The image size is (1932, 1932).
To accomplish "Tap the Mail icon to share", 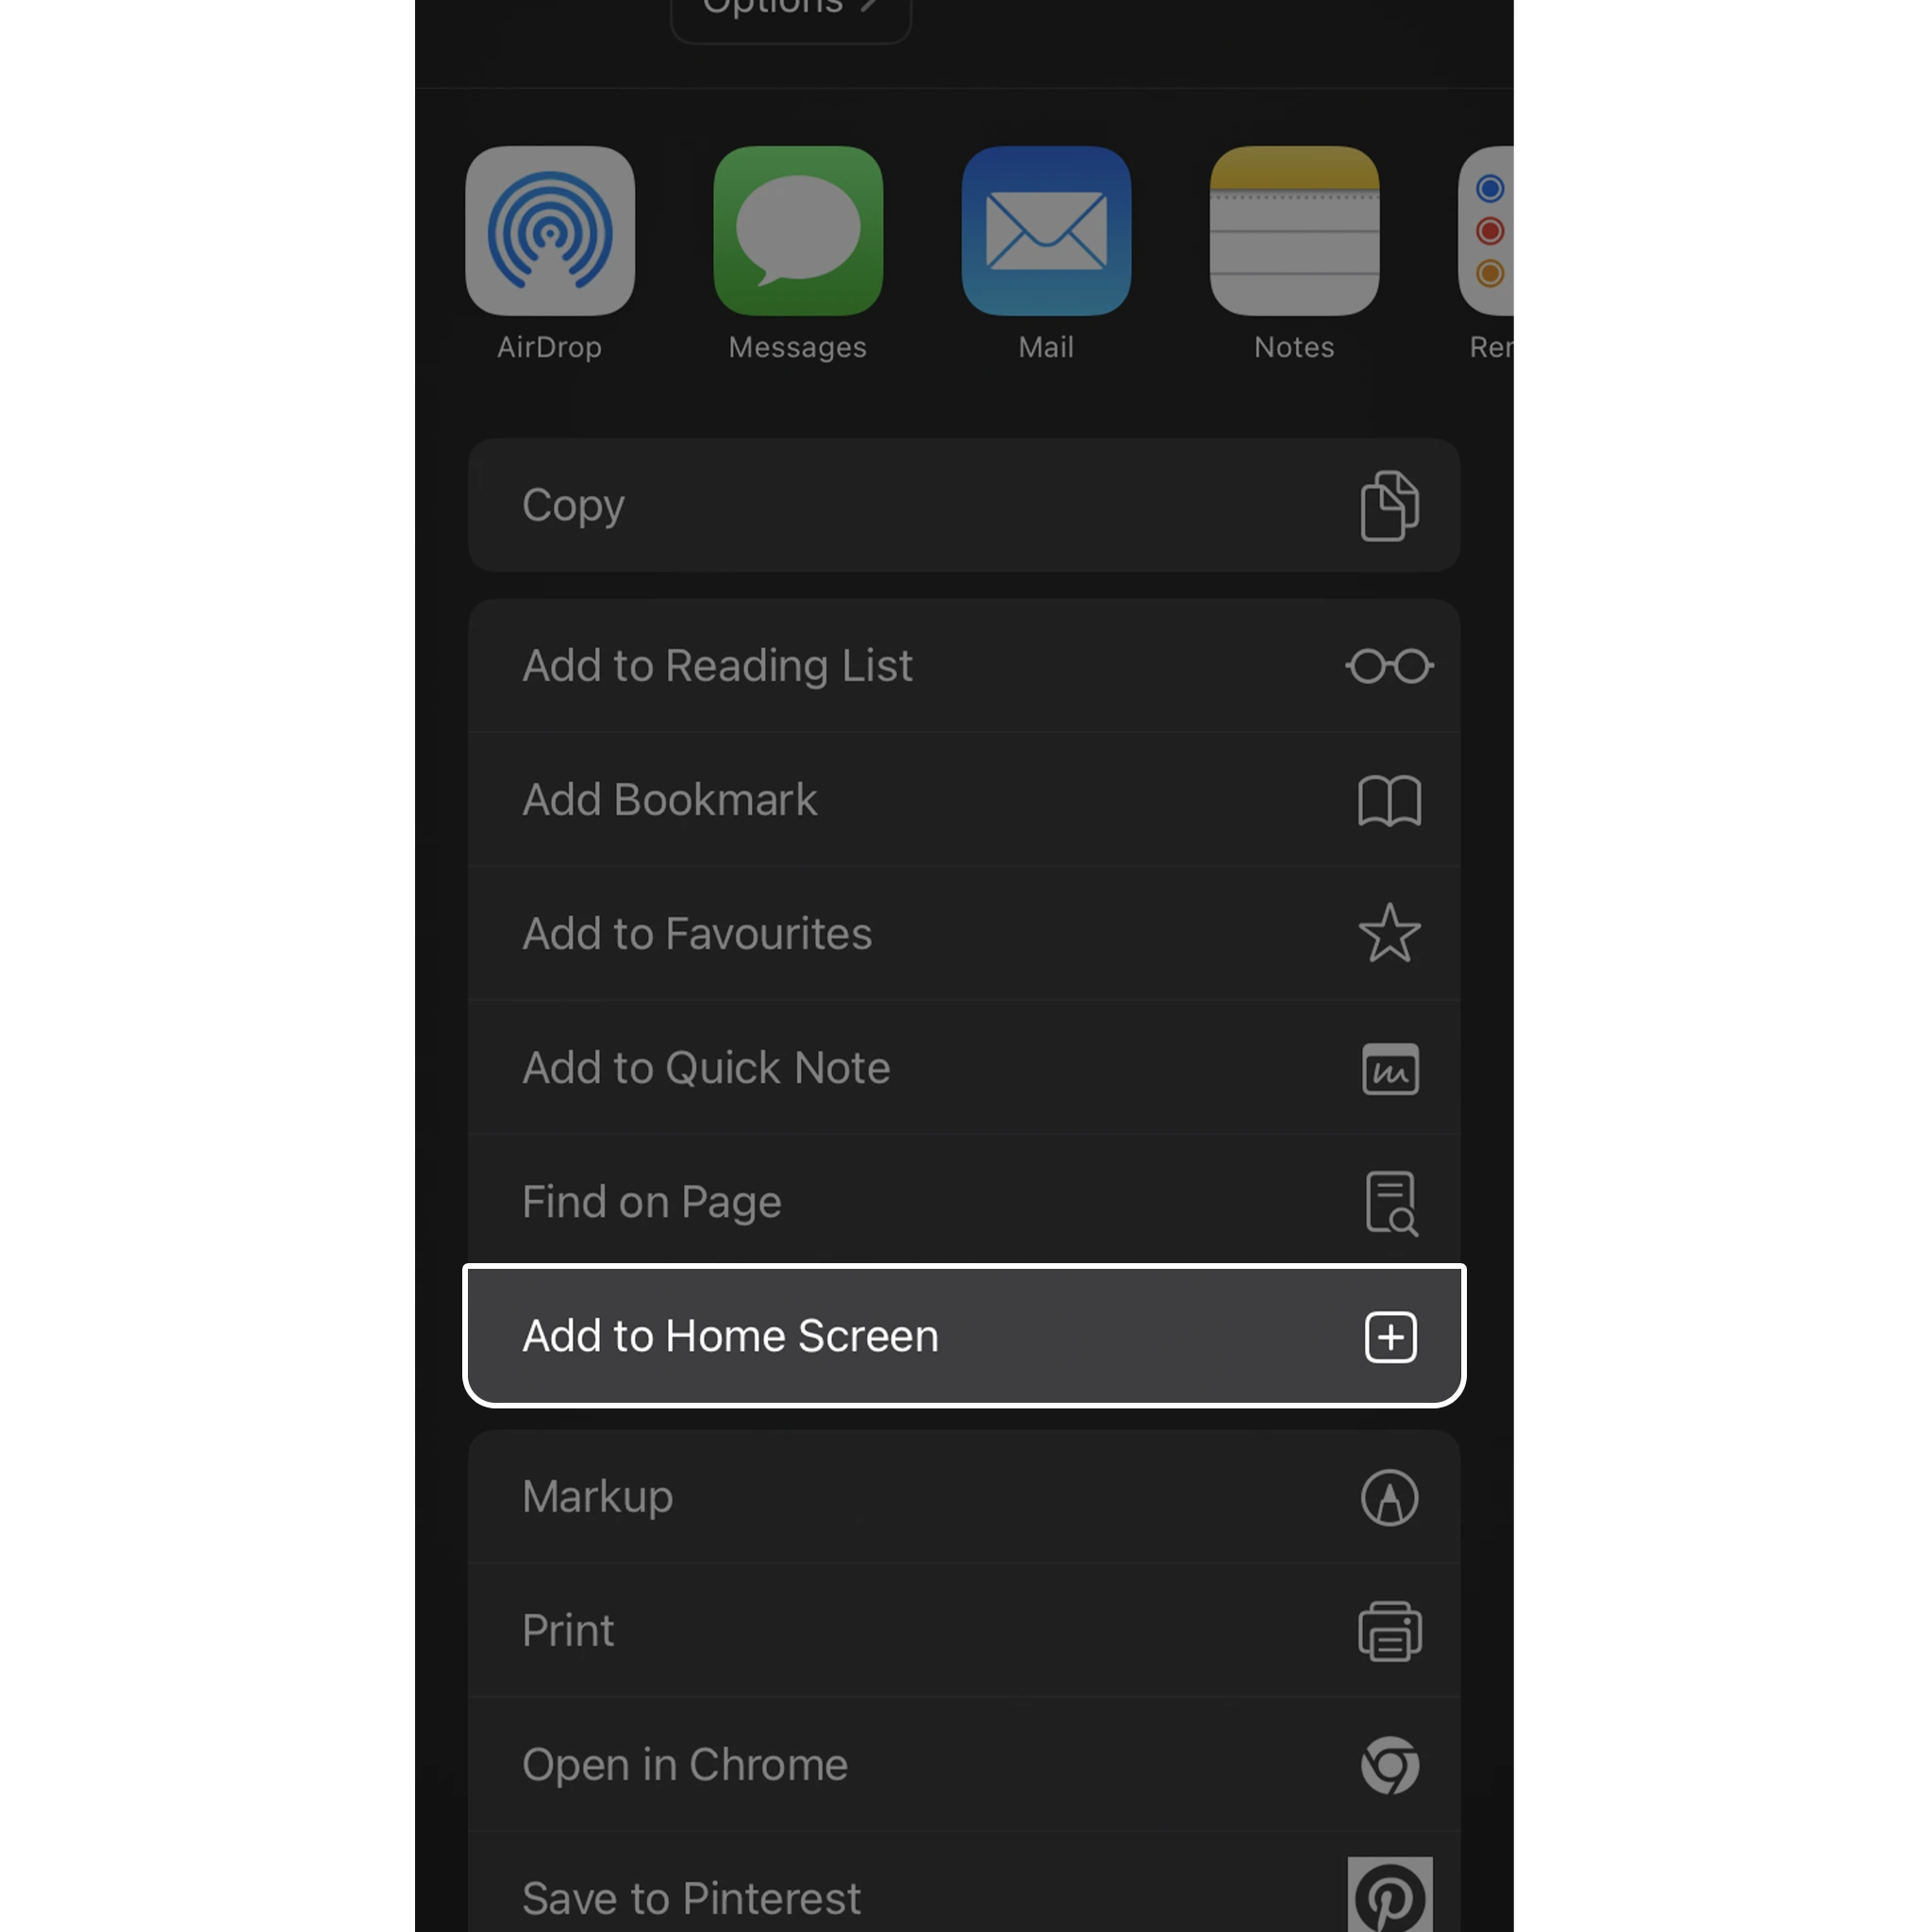I will [1045, 230].
